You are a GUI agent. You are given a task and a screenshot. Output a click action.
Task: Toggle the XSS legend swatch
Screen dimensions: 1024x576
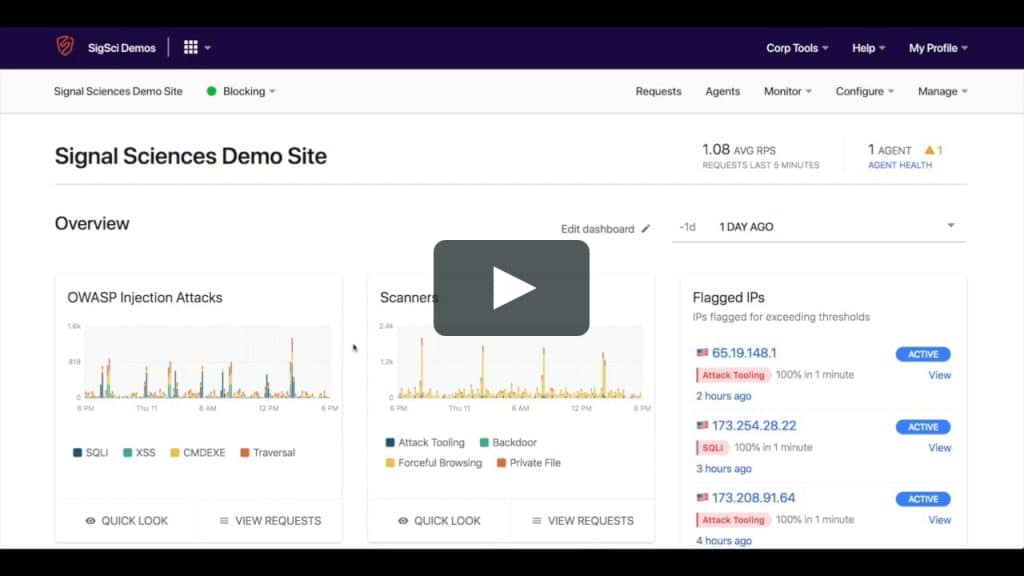click(127, 453)
